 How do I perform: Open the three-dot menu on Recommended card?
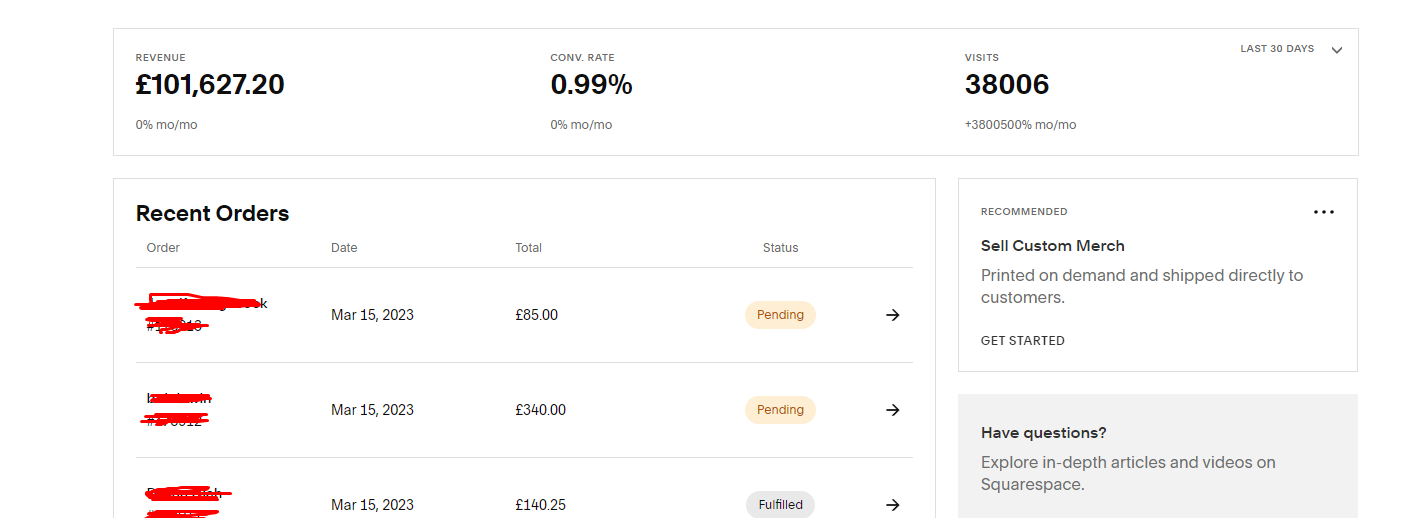(x=1324, y=212)
